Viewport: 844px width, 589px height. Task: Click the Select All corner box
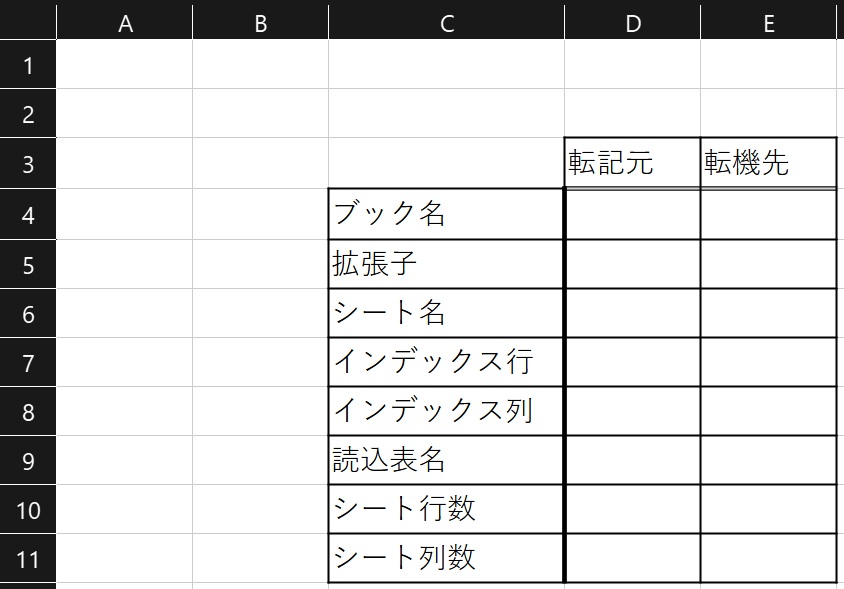(28, 22)
